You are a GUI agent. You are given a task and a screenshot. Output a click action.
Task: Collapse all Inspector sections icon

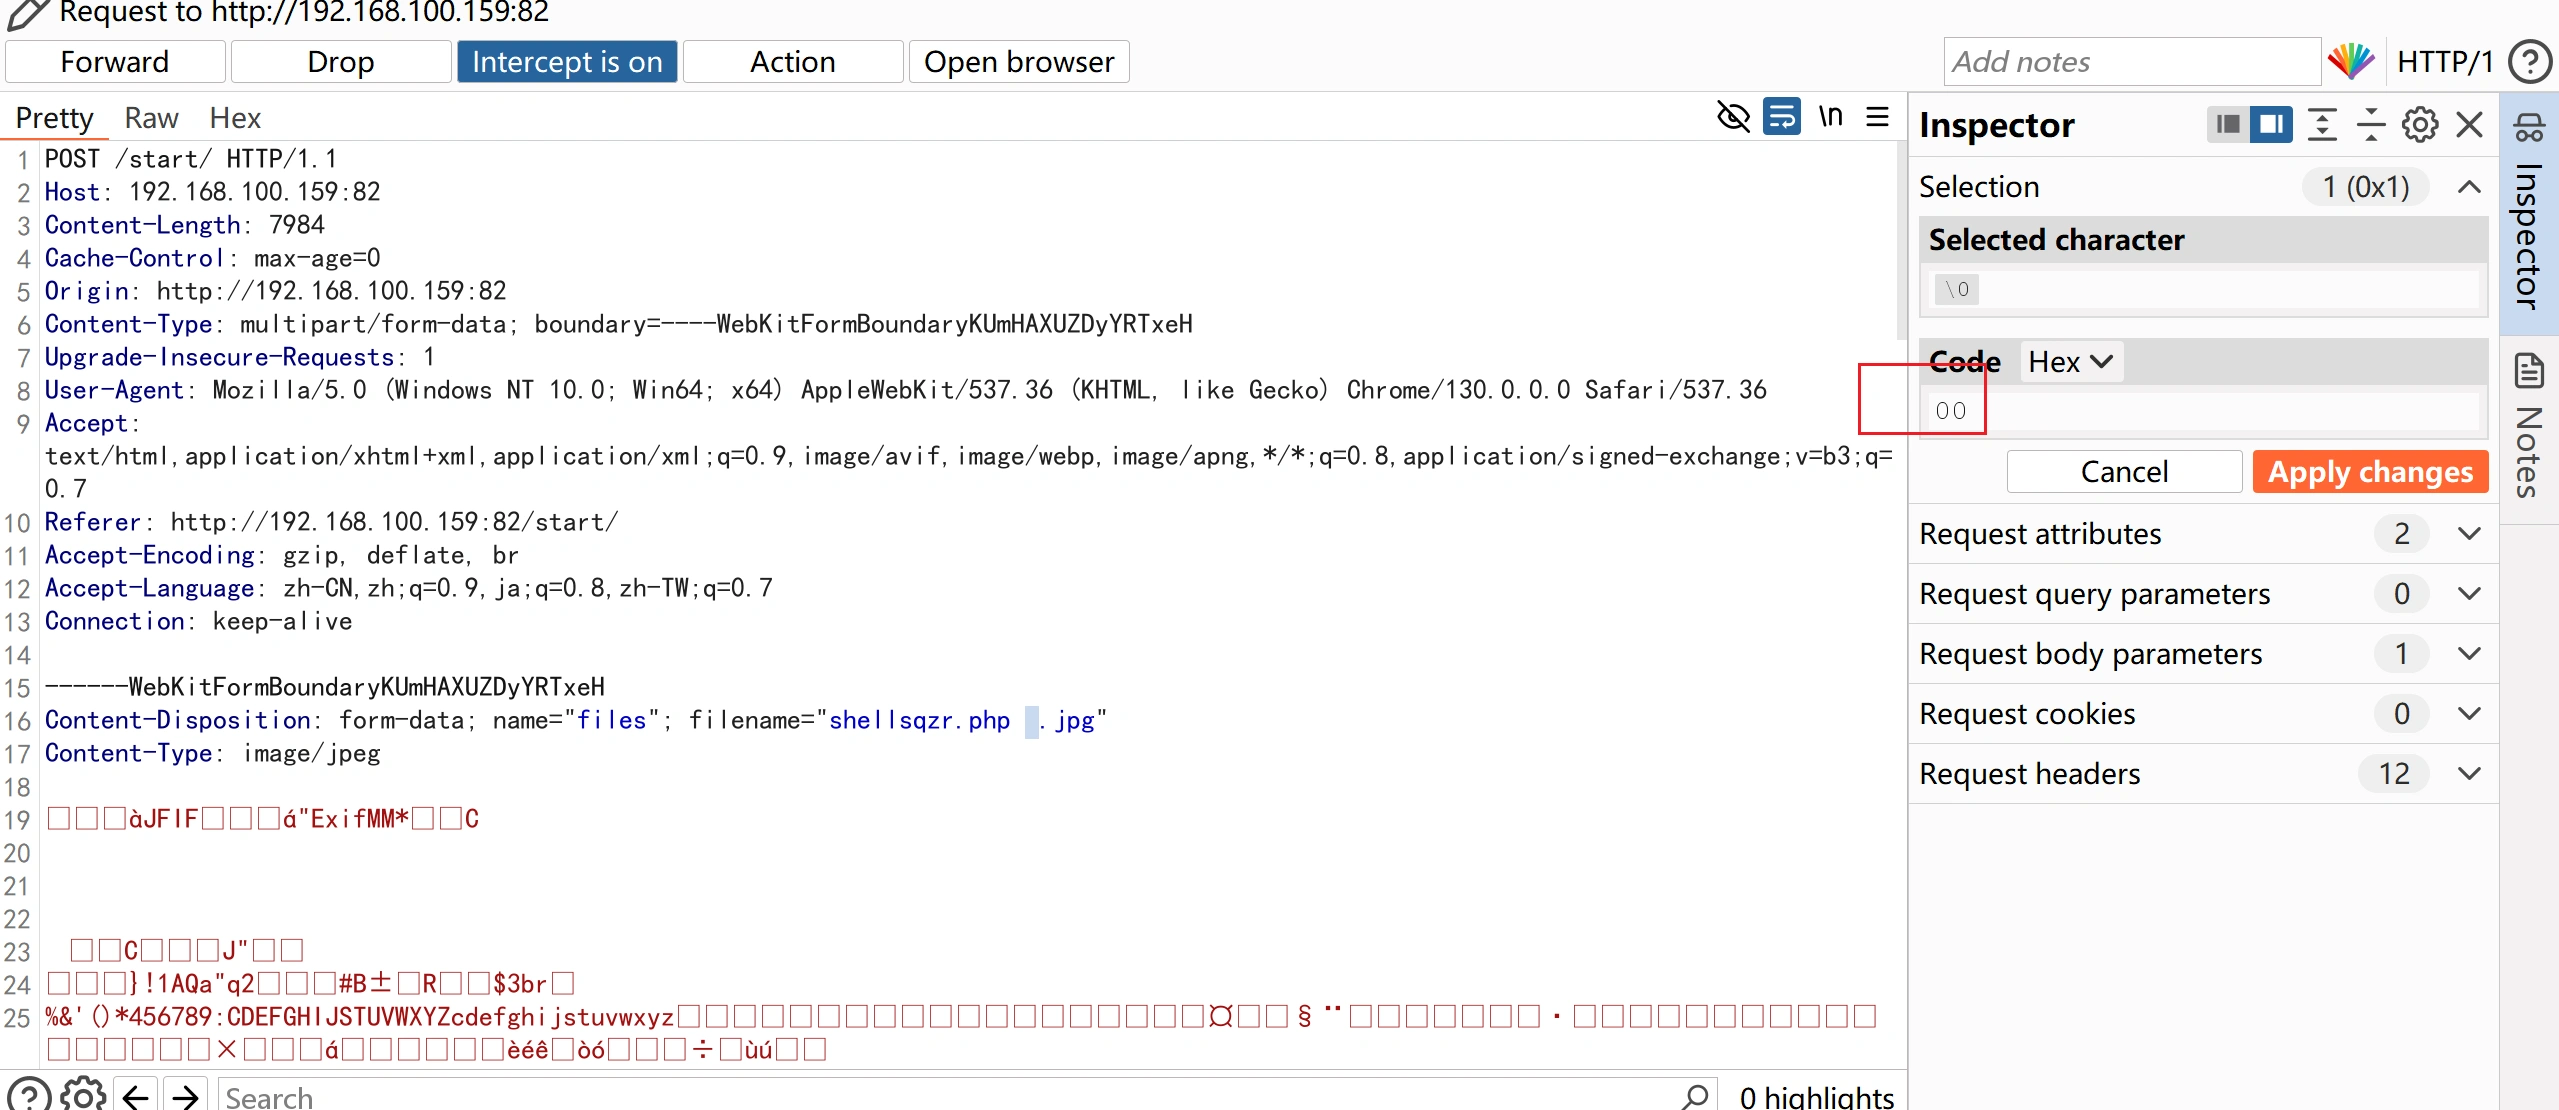point(2370,124)
